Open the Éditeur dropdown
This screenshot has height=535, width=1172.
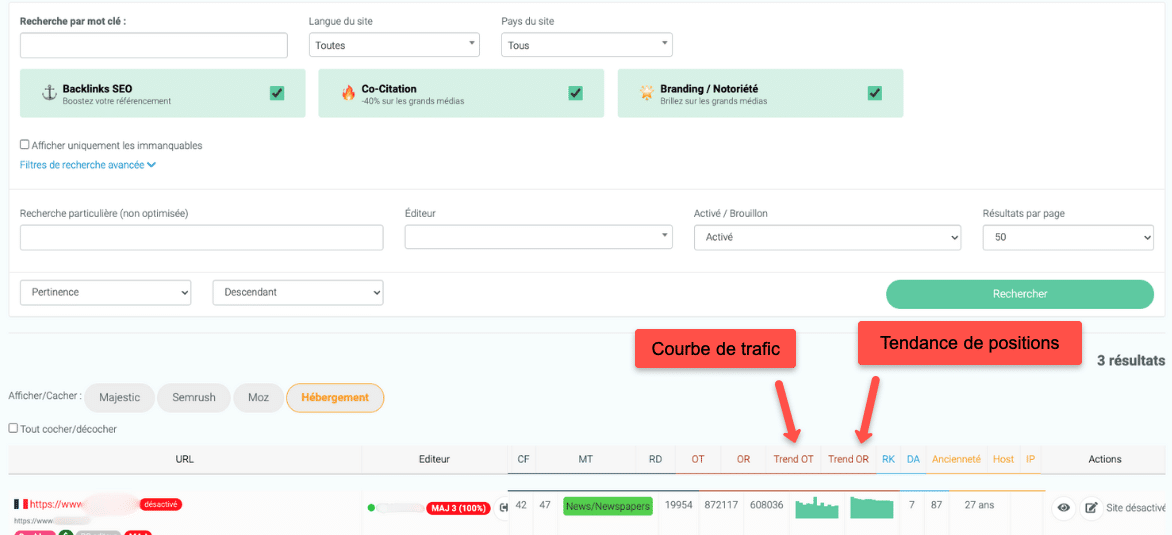pyautogui.click(x=539, y=237)
